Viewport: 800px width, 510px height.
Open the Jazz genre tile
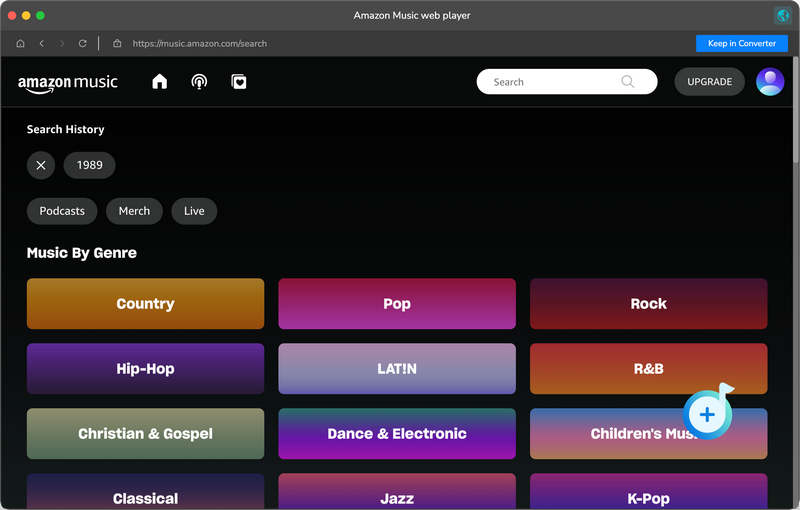pos(397,492)
